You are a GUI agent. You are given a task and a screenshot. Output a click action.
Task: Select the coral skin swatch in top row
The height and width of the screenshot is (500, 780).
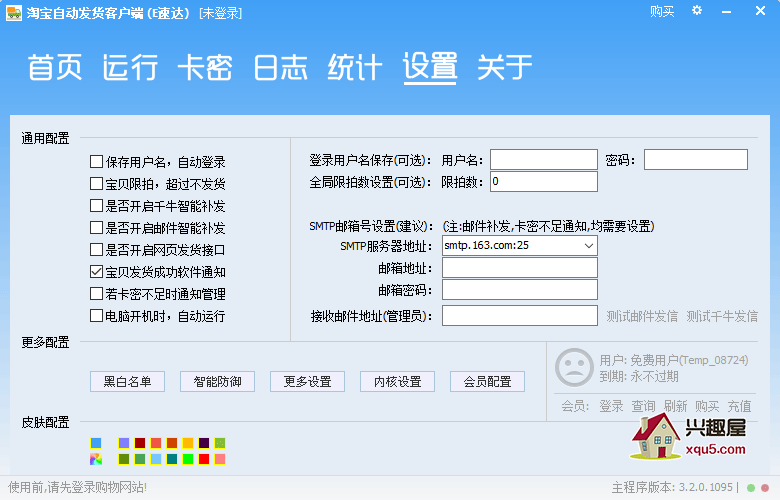point(156,443)
